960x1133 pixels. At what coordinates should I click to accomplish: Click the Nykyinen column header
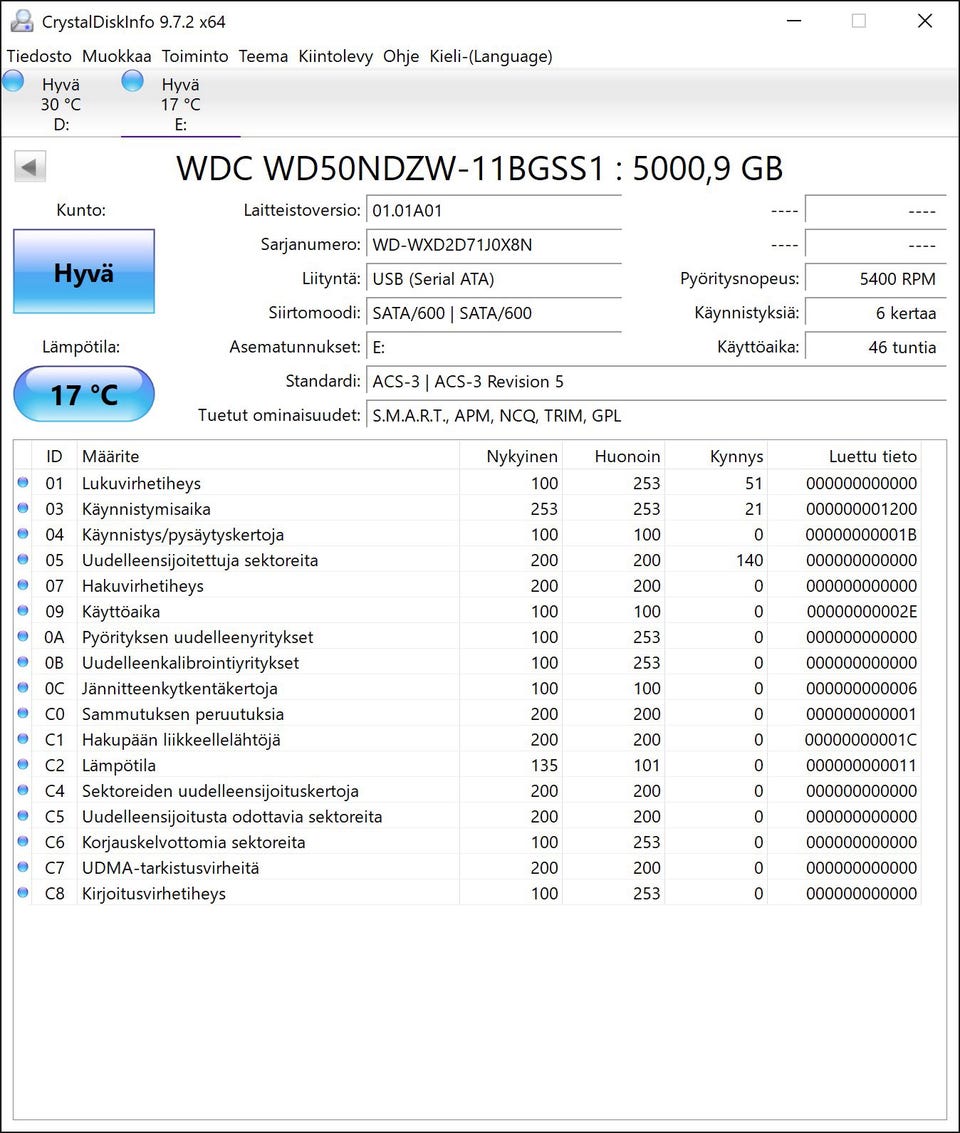click(511, 456)
